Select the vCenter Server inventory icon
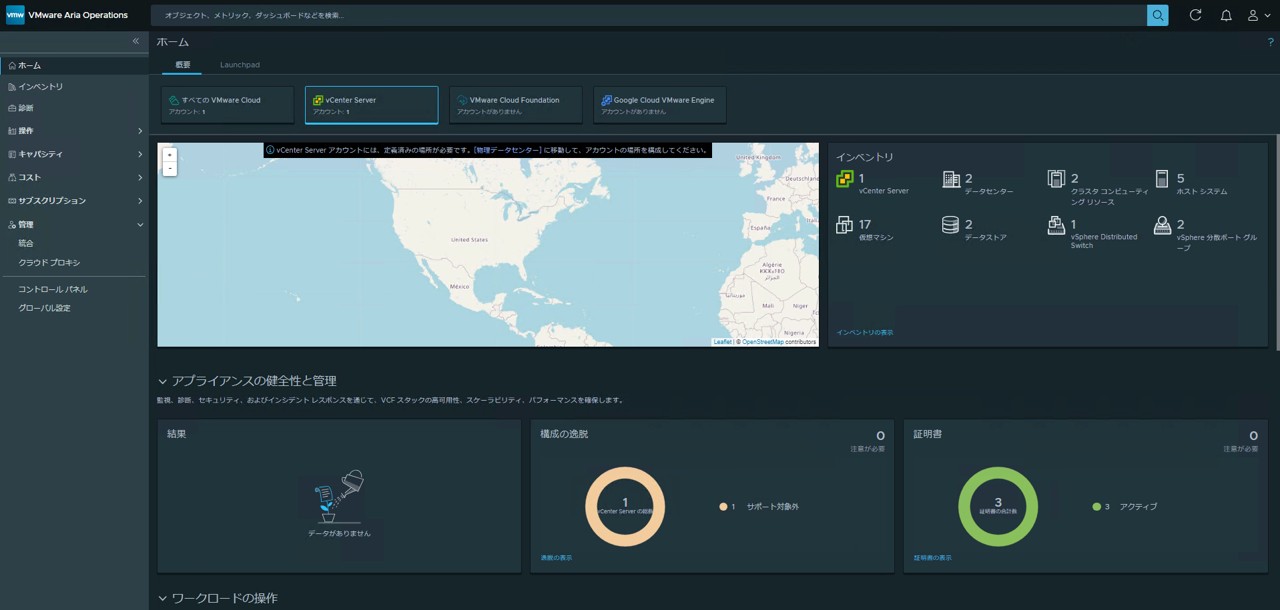This screenshot has width=1280, height=610. pyautogui.click(x=845, y=179)
